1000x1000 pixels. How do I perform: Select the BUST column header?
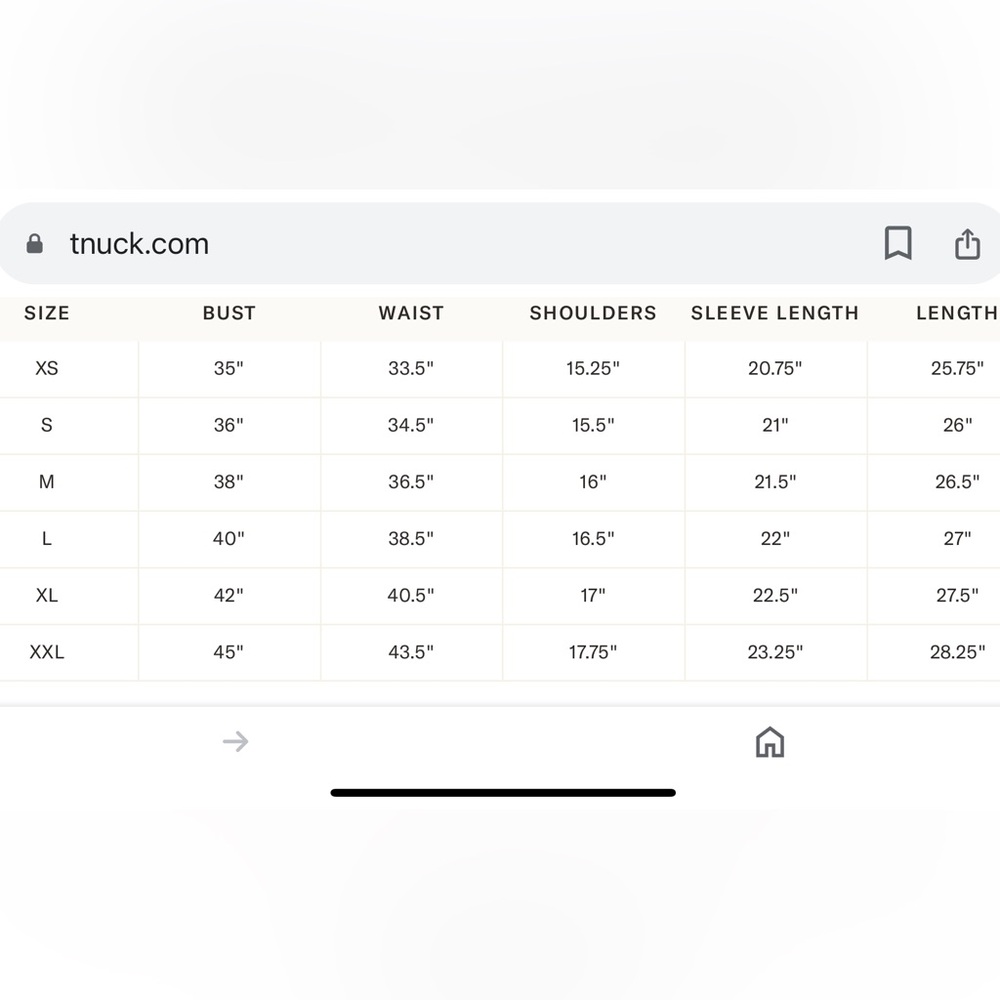pos(230,313)
